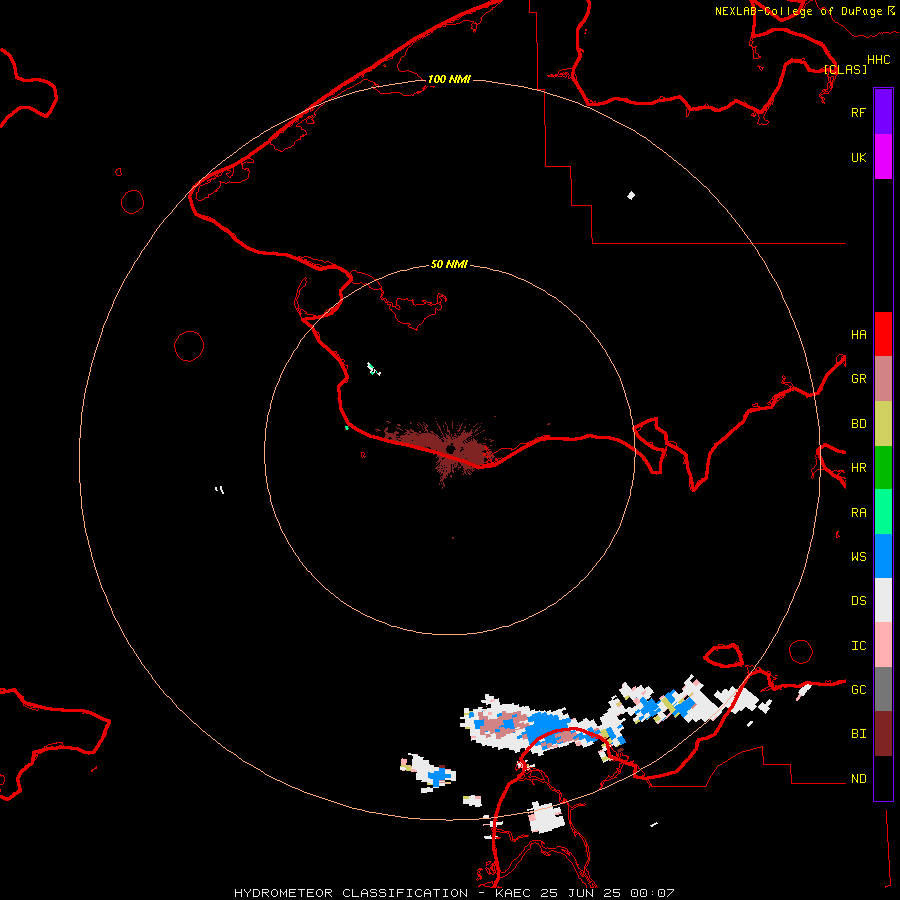This screenshot has height=900, width=900.
Task: Click the HR legend label
Action: click(858, 468)
